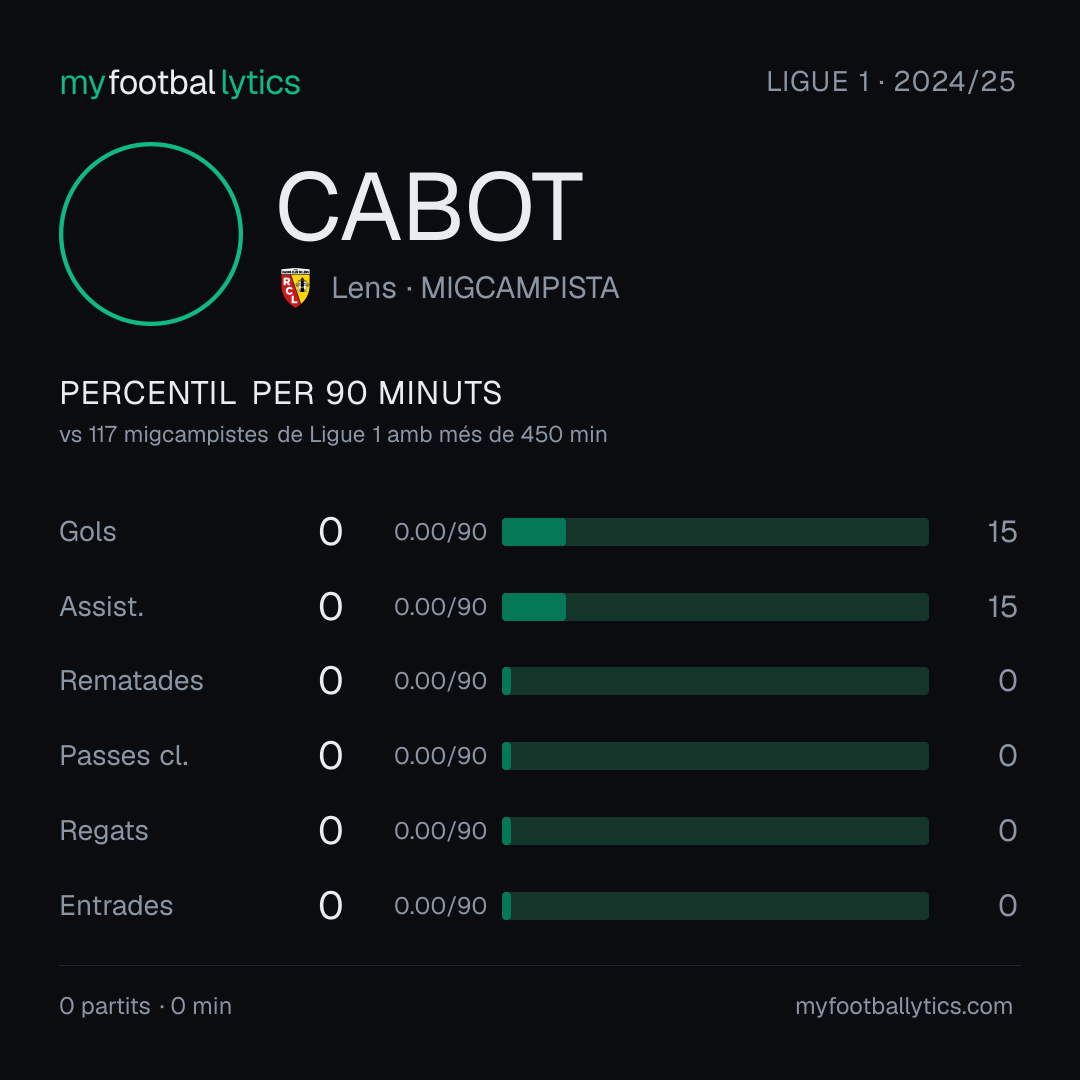
Task: Click the Lens club crest icon
Action: tap(295, 287)
